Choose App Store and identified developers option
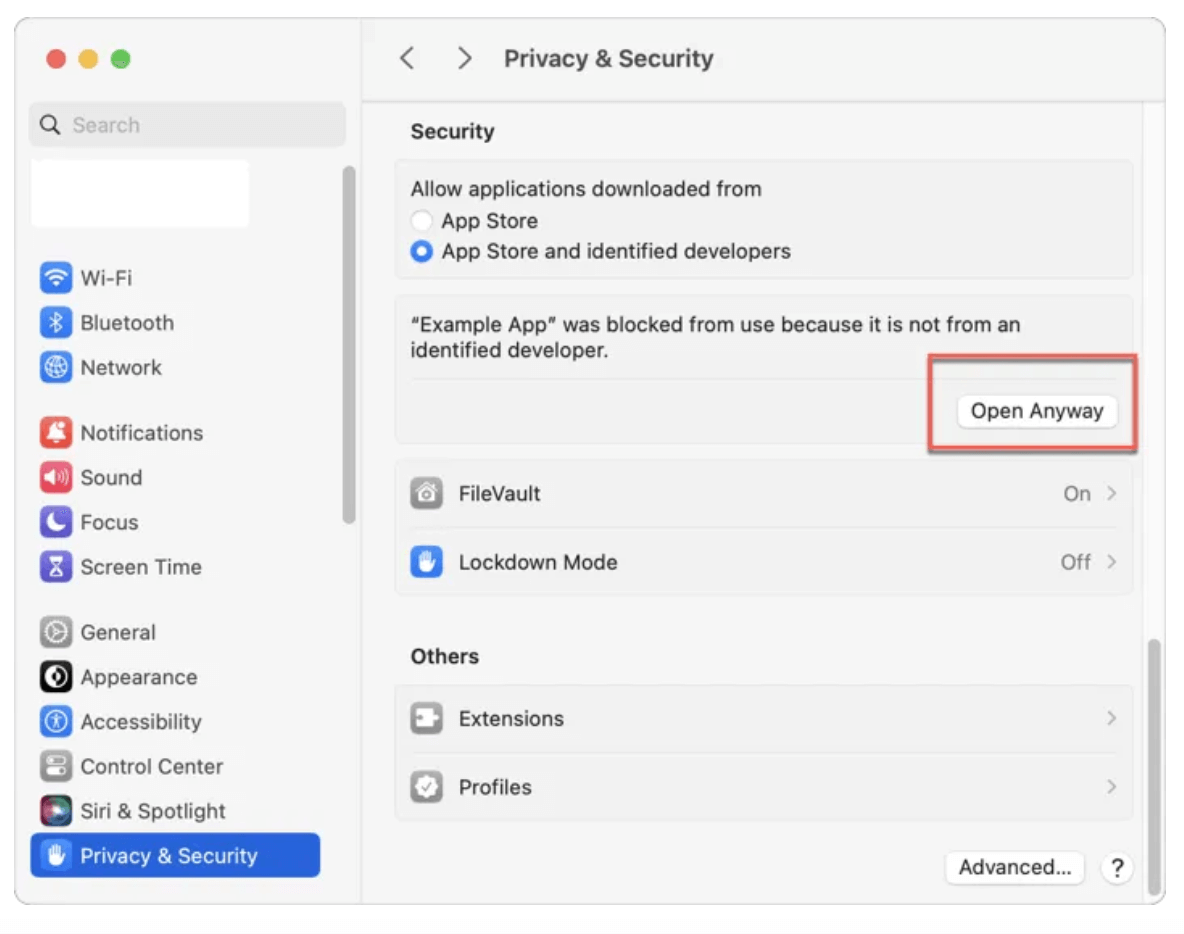Viewport: 1184px width, 934px height. coord(422,251)
